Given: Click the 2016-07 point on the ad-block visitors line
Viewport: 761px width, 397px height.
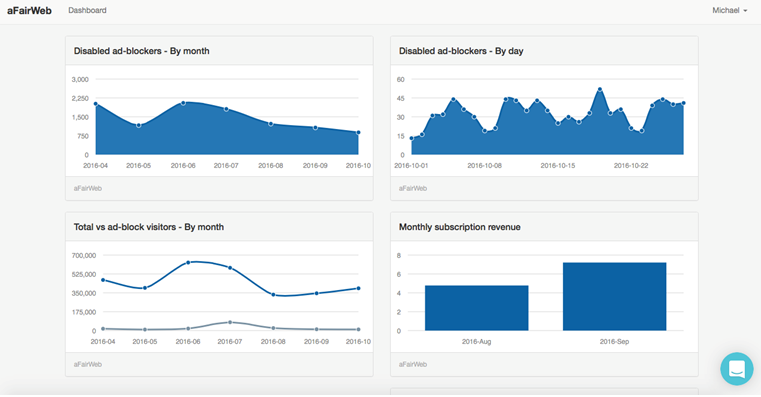Looking at the screenshot, I should (230, 322).
